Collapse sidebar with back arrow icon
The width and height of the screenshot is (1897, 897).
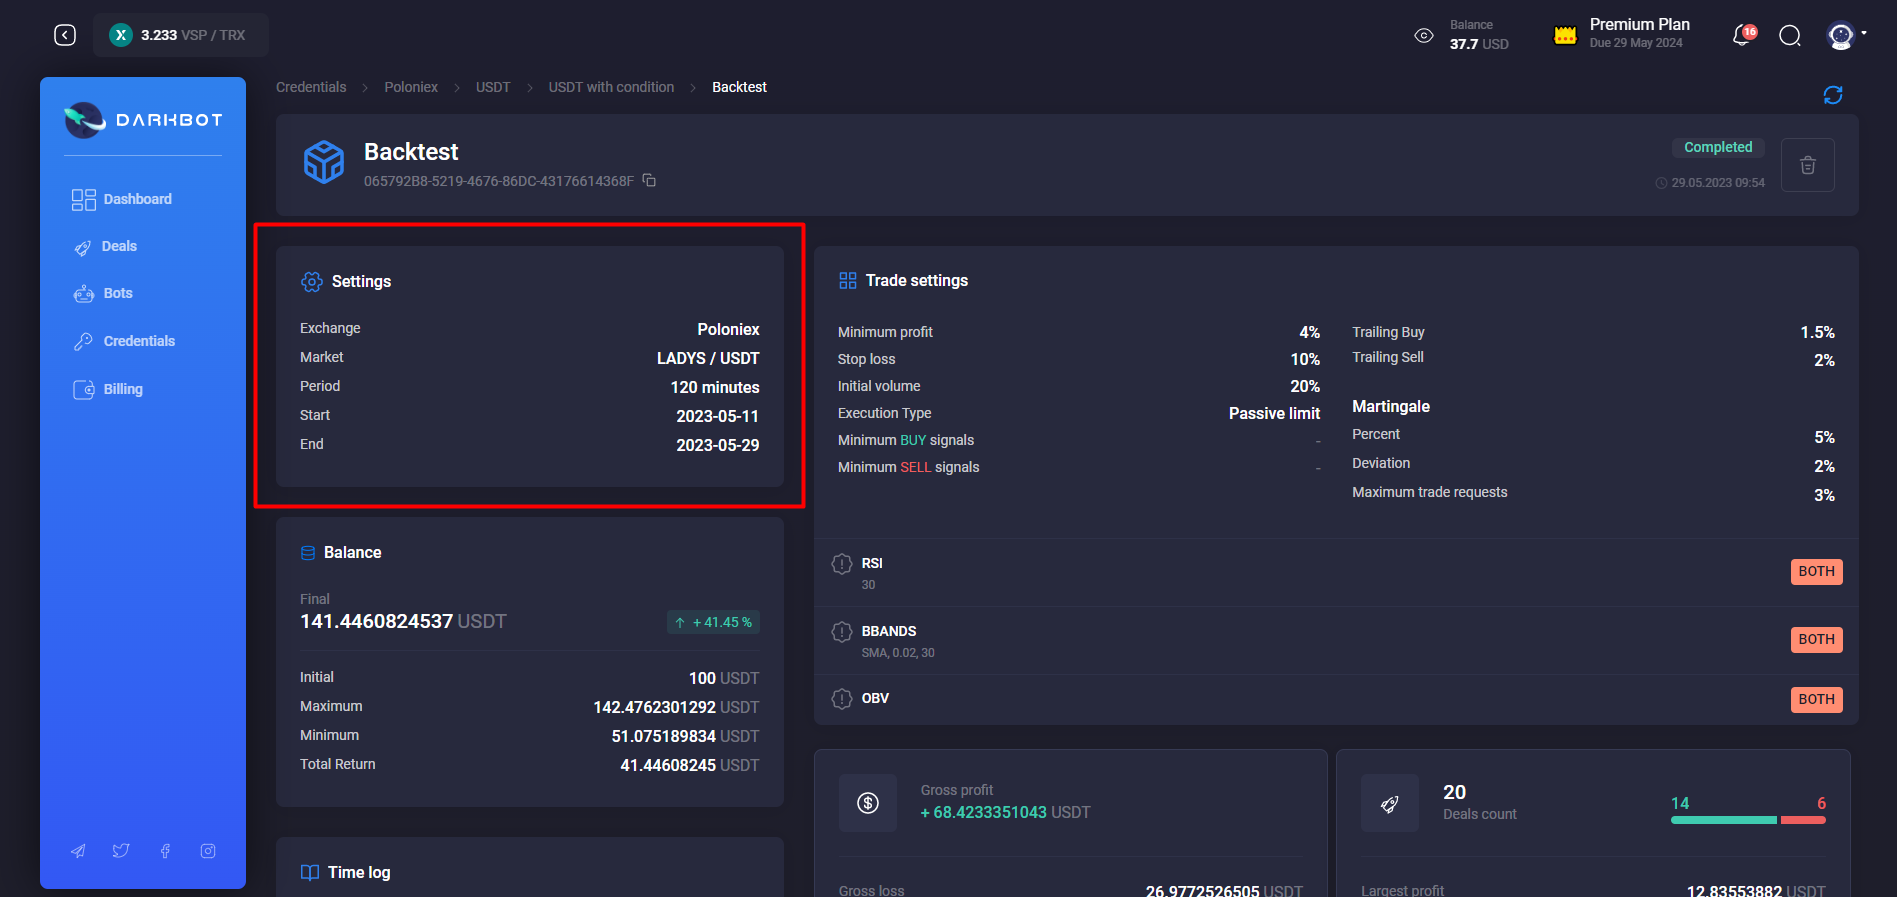[x=65, y=35]
